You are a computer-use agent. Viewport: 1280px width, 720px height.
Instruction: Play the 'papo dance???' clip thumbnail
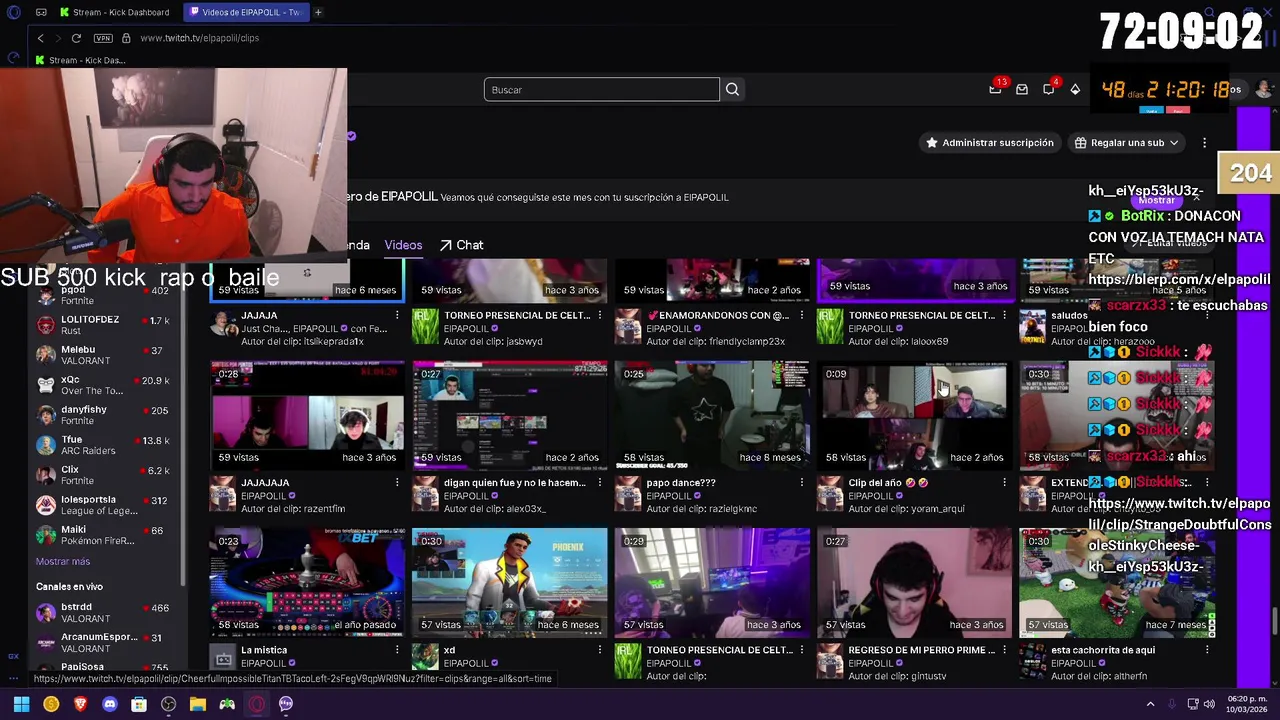coord(712,415)
